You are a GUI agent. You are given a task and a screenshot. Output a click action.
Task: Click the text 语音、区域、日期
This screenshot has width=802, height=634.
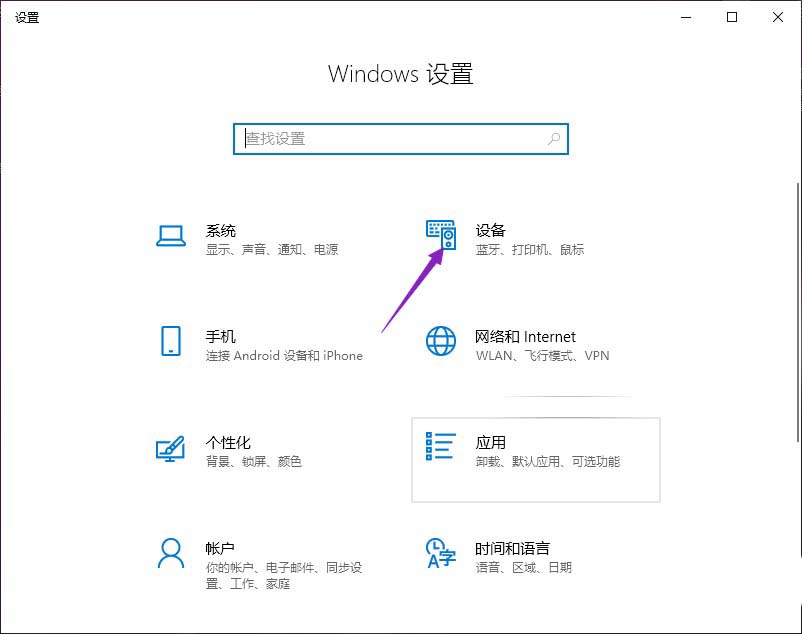coord(524,568)
